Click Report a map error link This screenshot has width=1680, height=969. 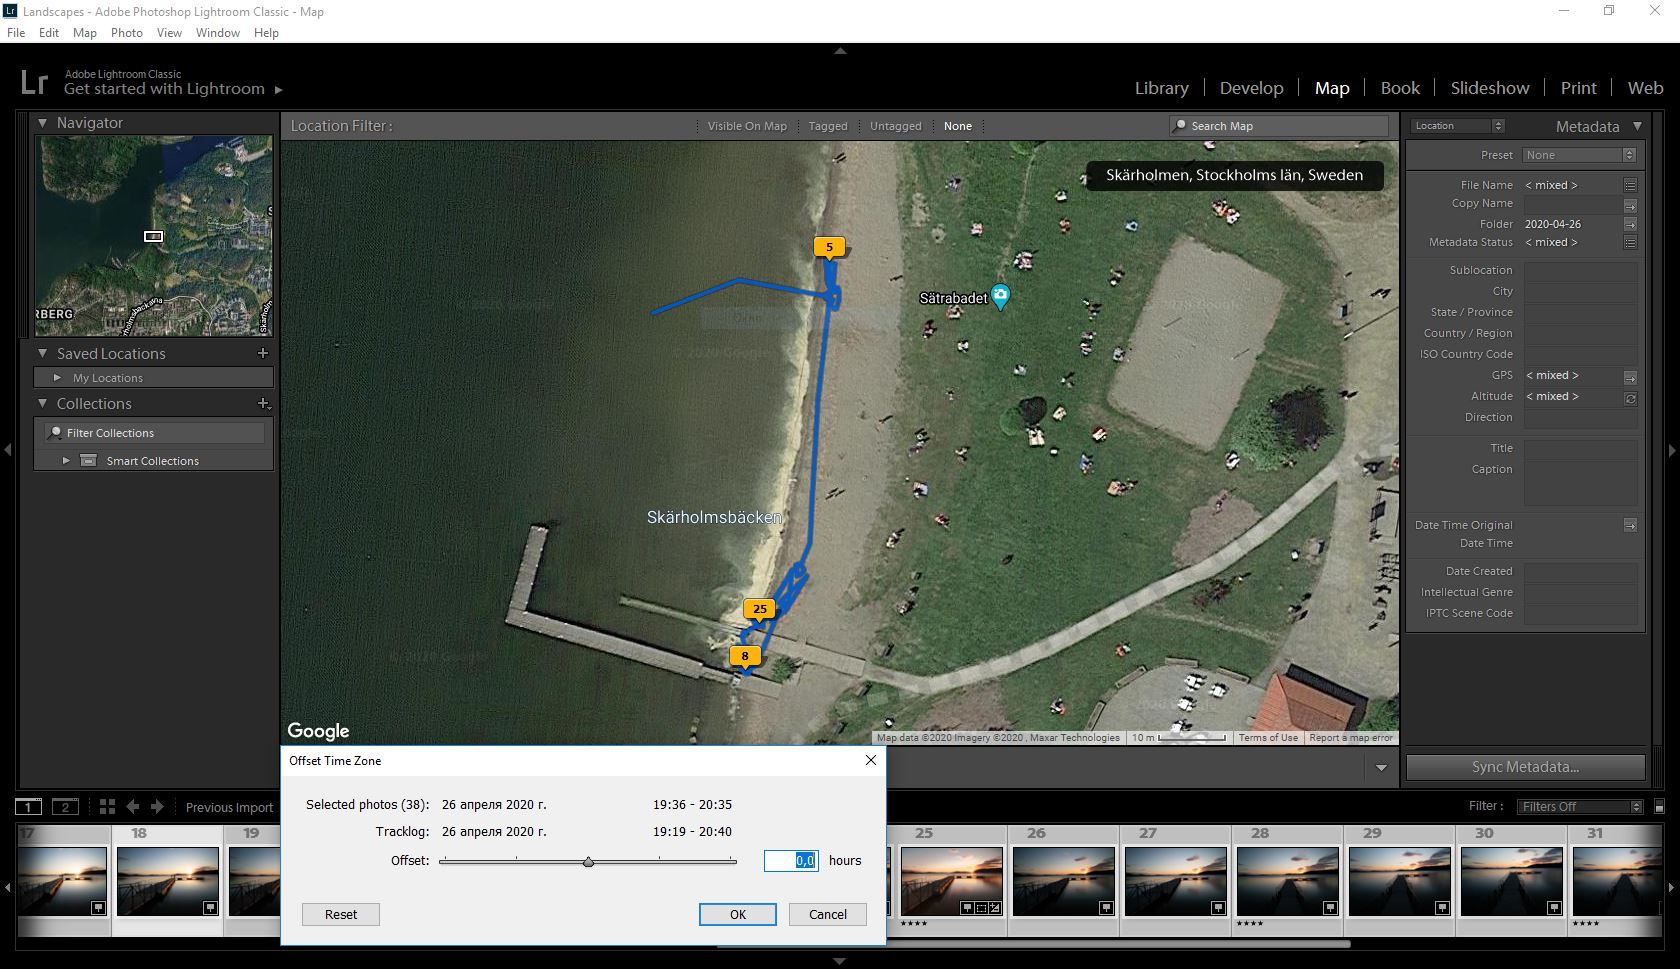tap(1351, 738)
